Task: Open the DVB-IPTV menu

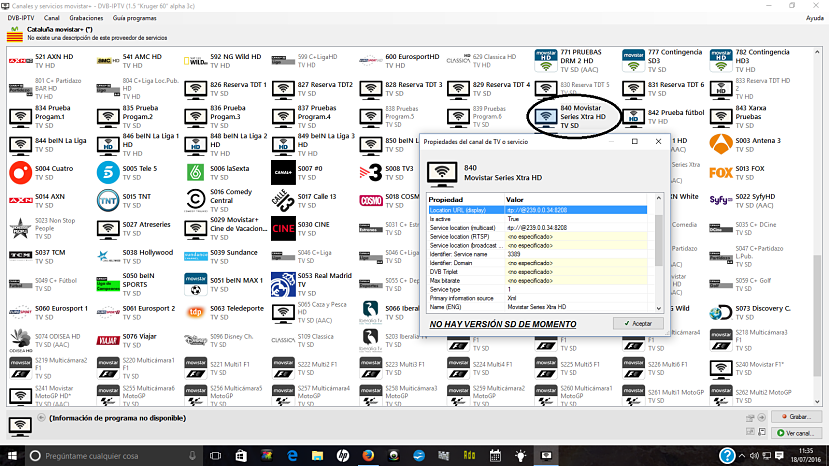Action: pyautogui.click(x=21, y=18)
